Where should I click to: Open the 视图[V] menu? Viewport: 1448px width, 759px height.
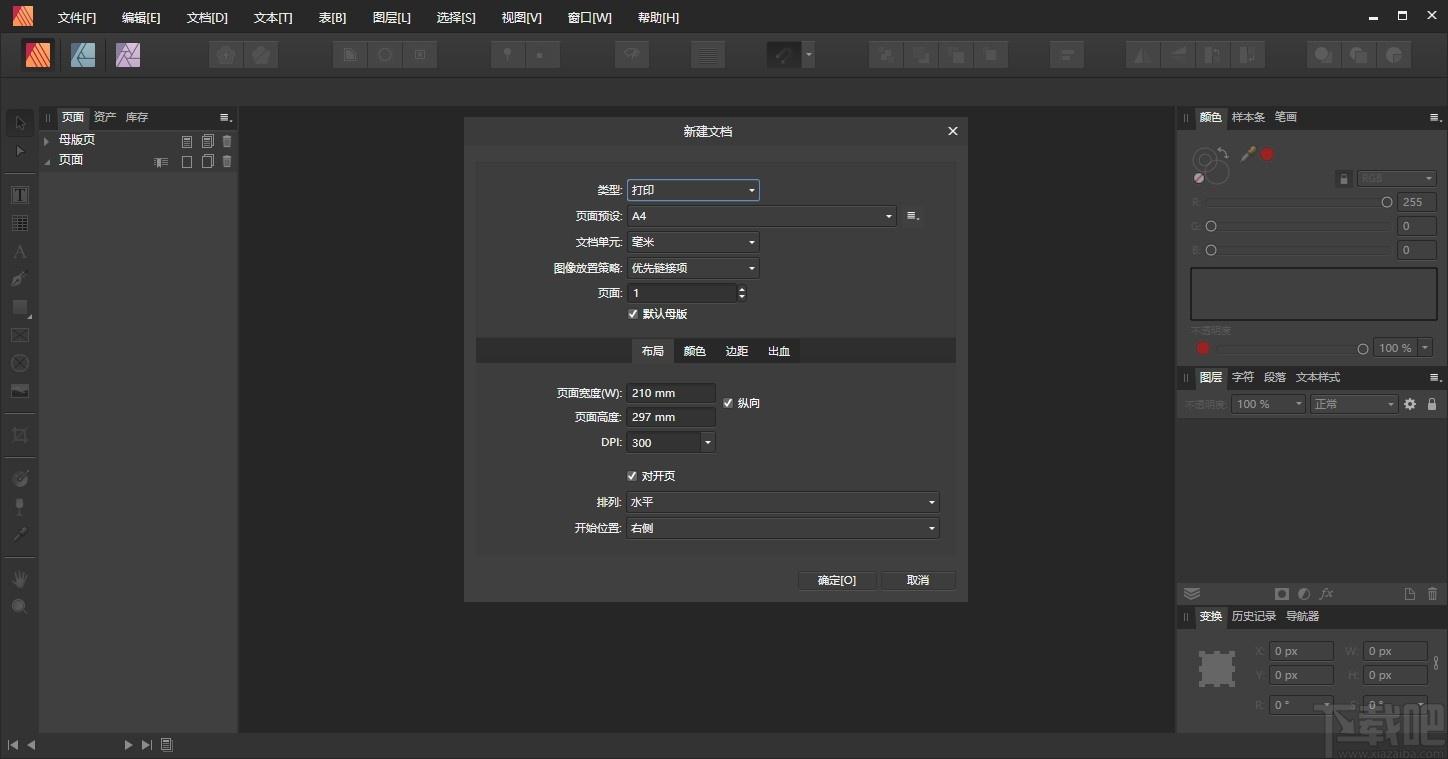521,18
